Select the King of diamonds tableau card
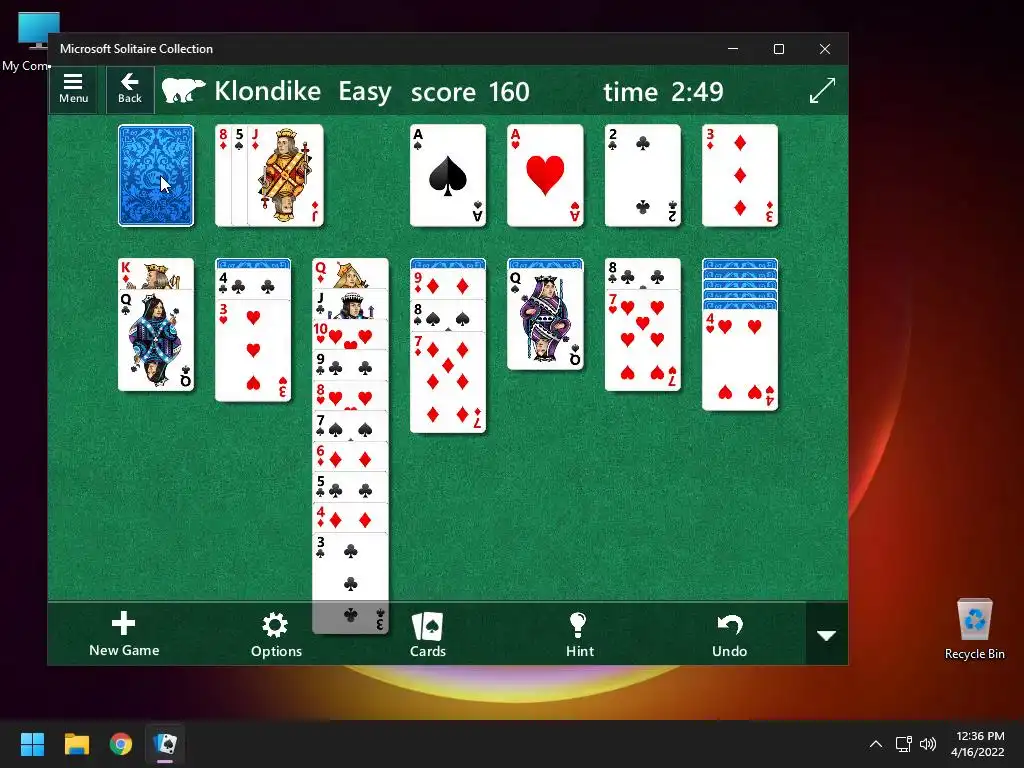Image resolution: width=1024 pixels, height=768 pixels. [x=156, y=274]
